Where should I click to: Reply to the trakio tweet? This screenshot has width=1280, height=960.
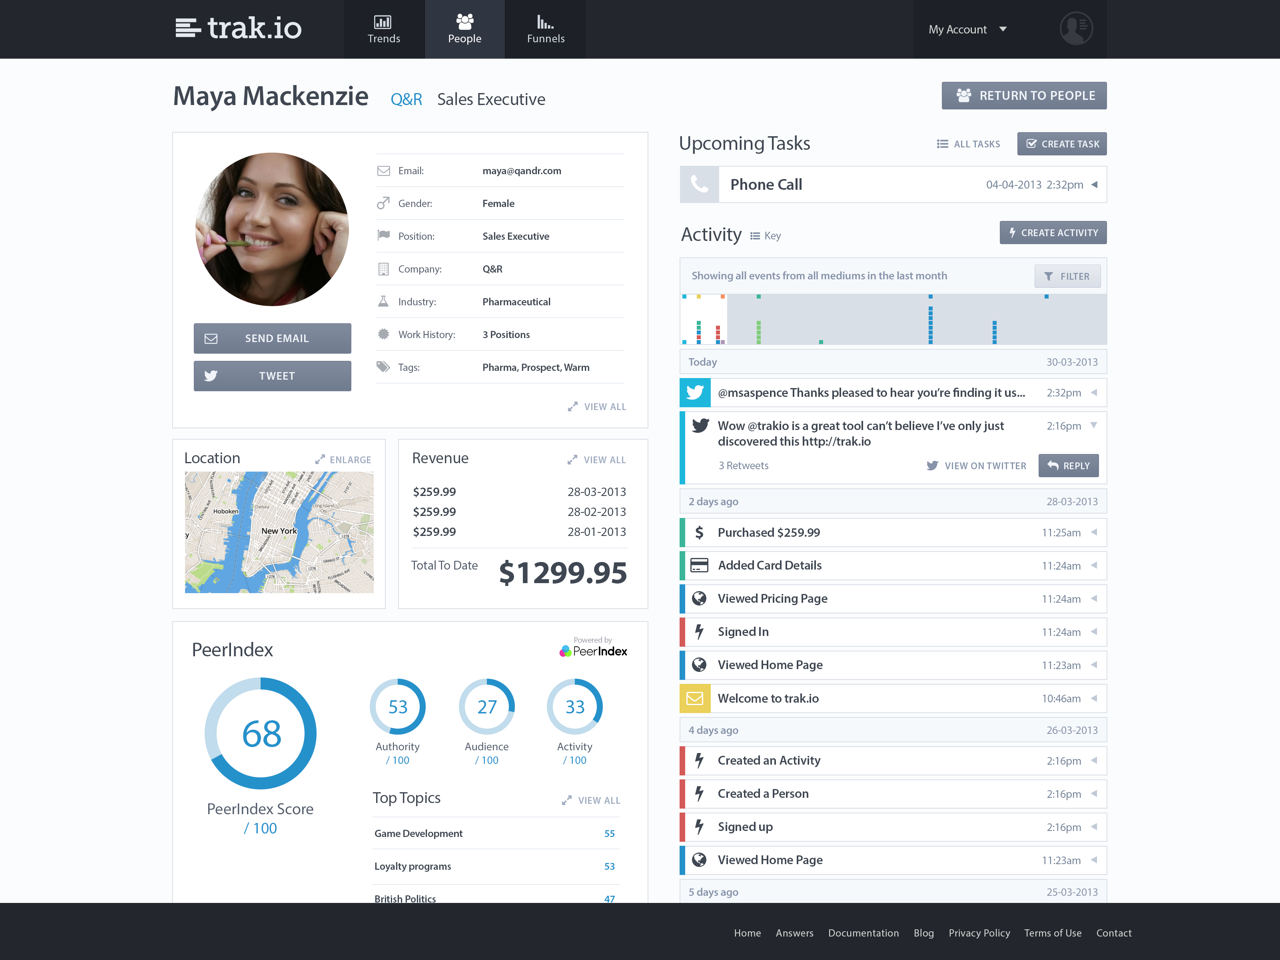[x=1068, y=466]
